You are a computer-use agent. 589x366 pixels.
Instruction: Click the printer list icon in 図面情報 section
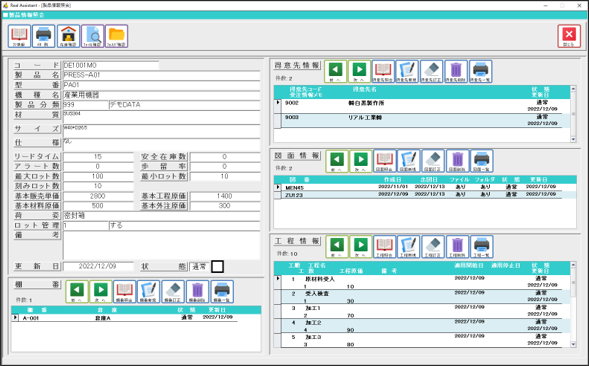pyautogui.click(x=482, y=161)
